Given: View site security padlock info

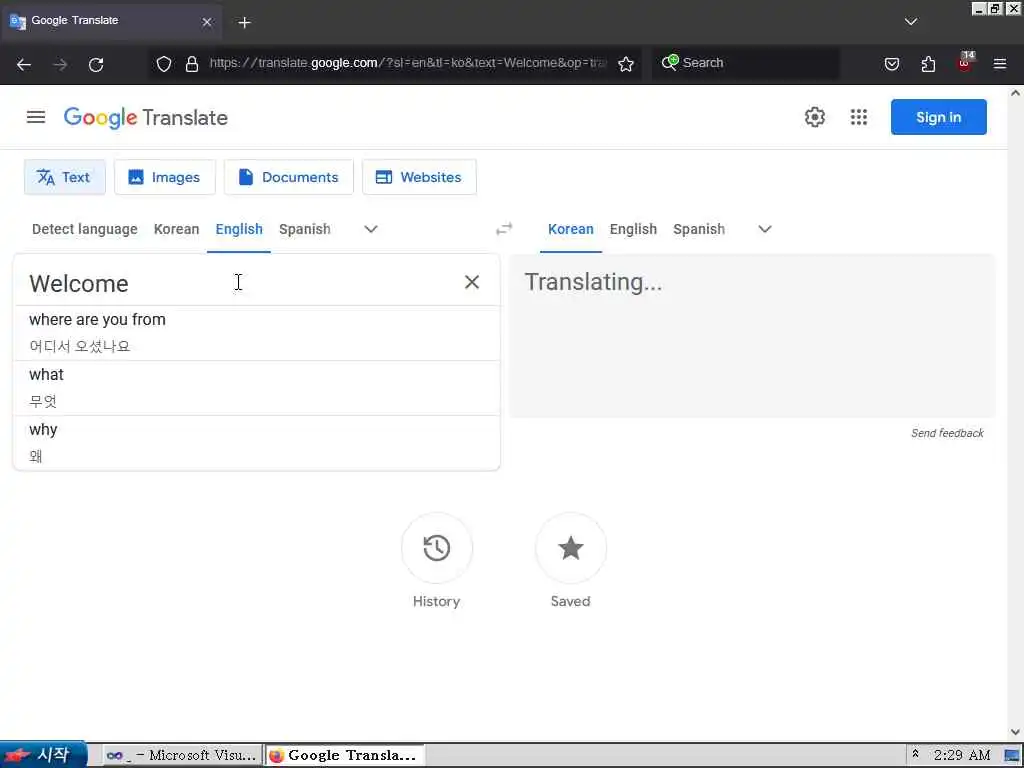Looking at the screenshot, I should tap(191, 64).
